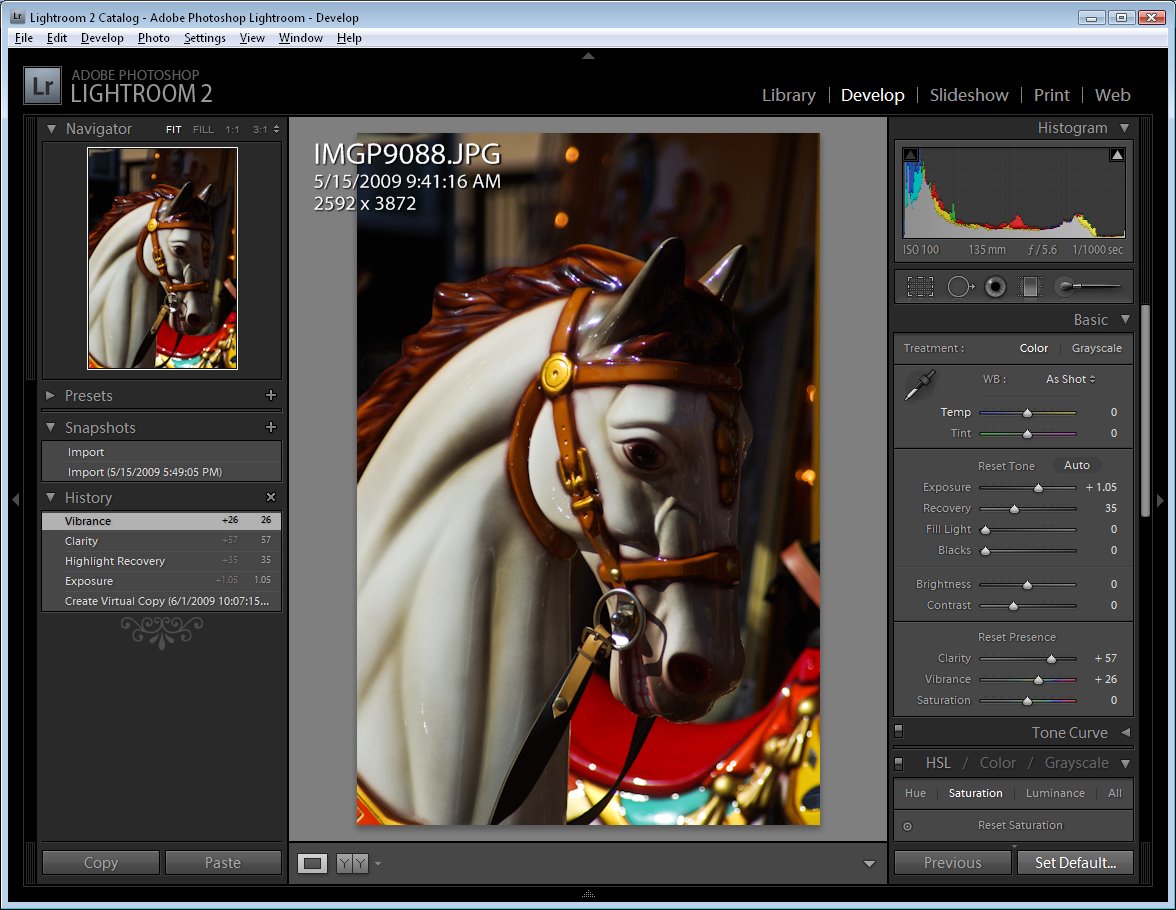This screenshot has height=910, width=1176.
Task: Show the filmstrip at the bottom edge
Action: [x=588, y=893]
